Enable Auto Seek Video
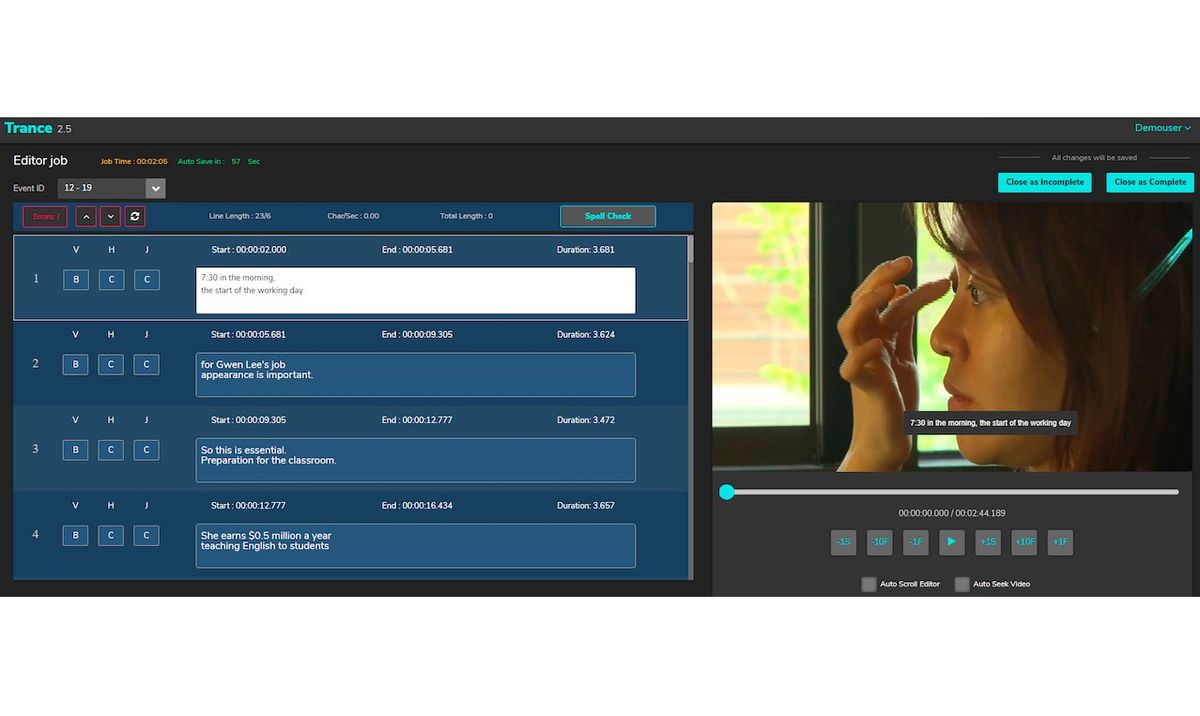 (961, 584)
